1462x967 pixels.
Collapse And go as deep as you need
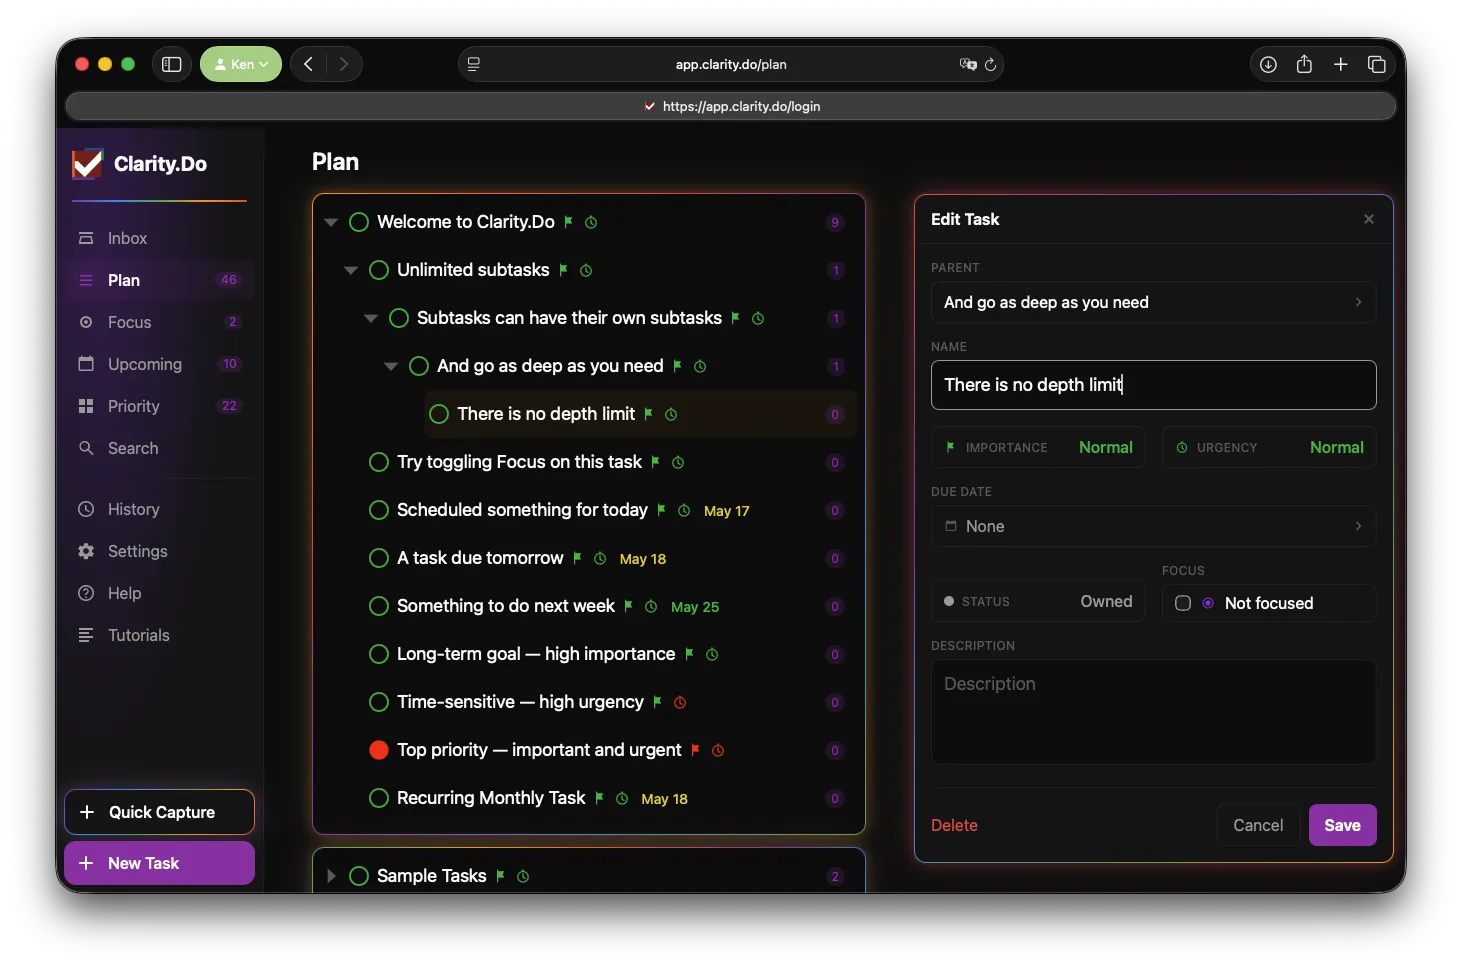pos(391,366)
